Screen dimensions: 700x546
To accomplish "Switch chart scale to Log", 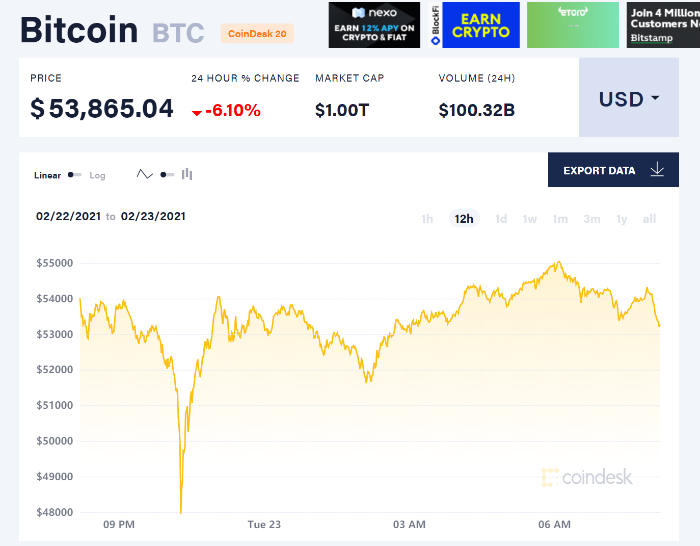I will (x=97, y=175).
